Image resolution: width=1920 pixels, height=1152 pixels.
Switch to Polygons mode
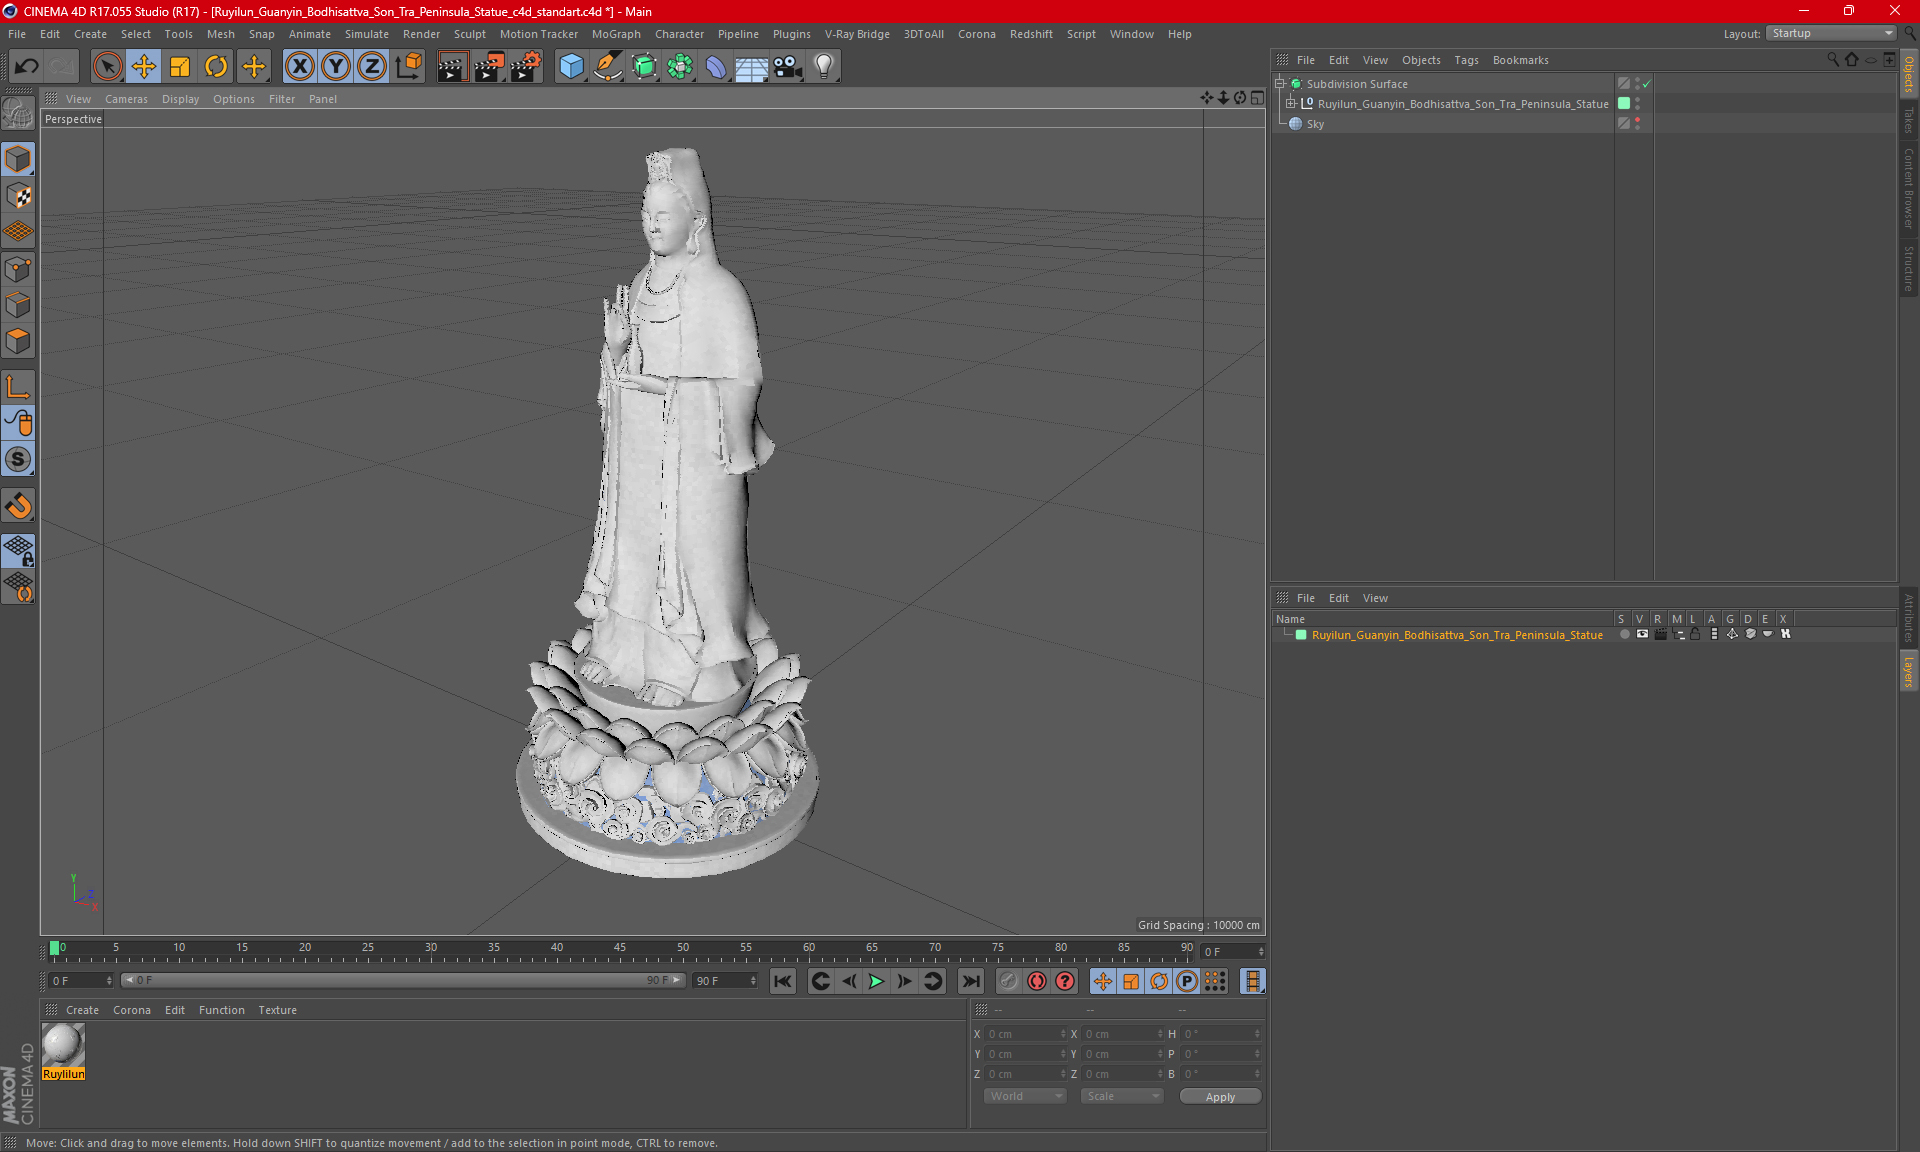(18, 341)
